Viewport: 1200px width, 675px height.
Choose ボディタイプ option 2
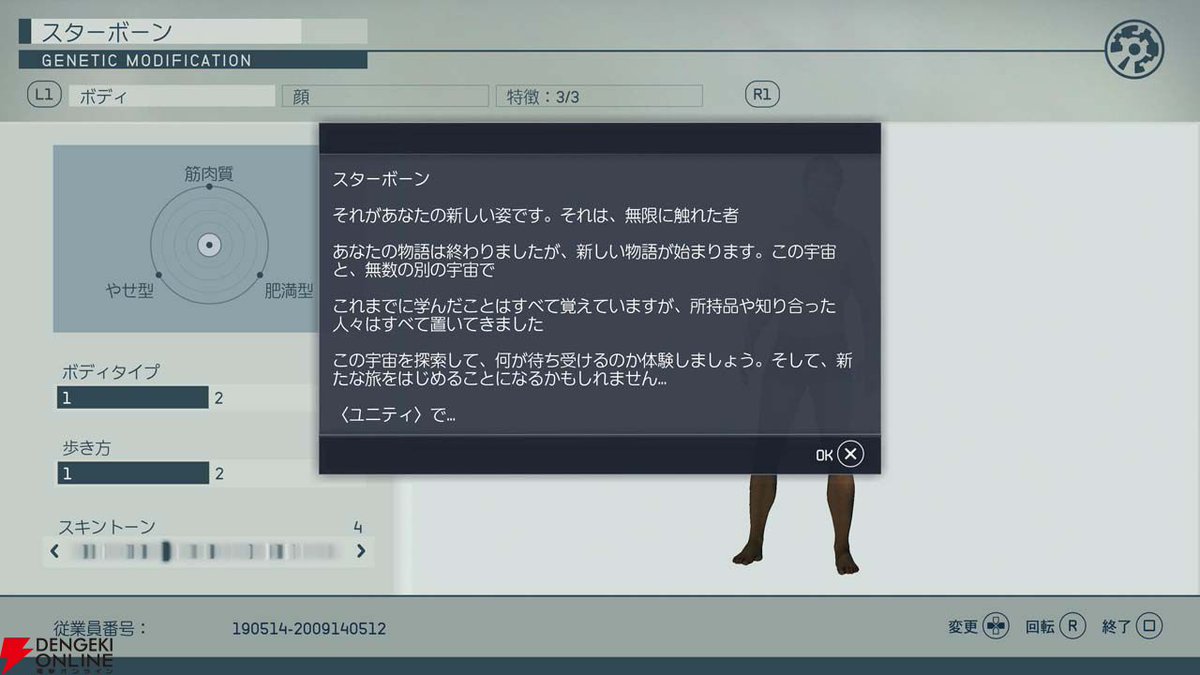point(219,398)
